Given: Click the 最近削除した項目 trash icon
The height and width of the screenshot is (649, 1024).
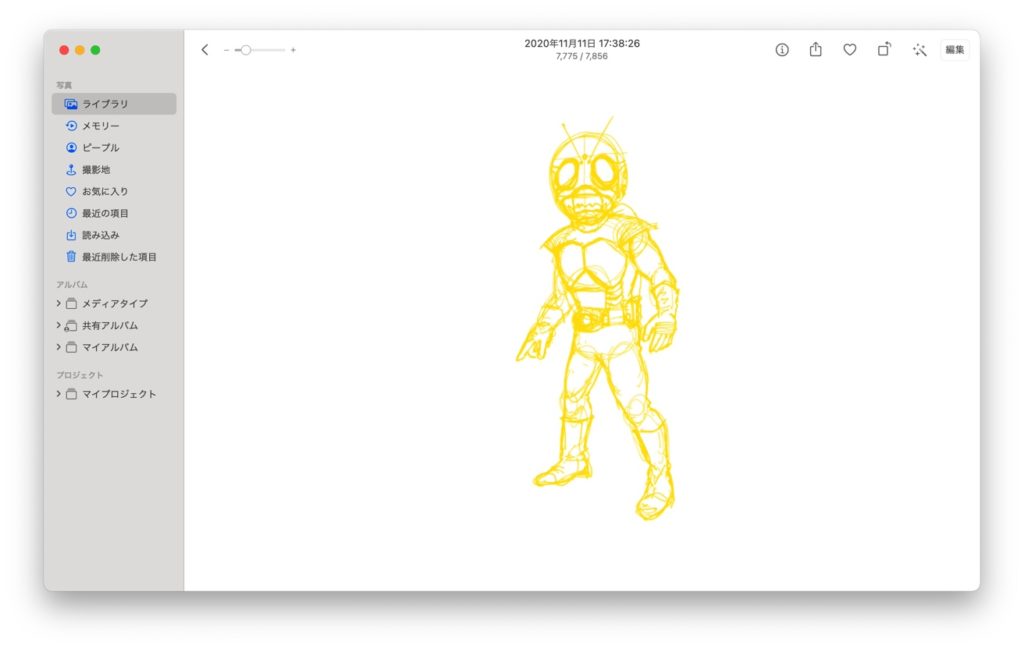Looking at the screenshot, I should tap(71, 257).
